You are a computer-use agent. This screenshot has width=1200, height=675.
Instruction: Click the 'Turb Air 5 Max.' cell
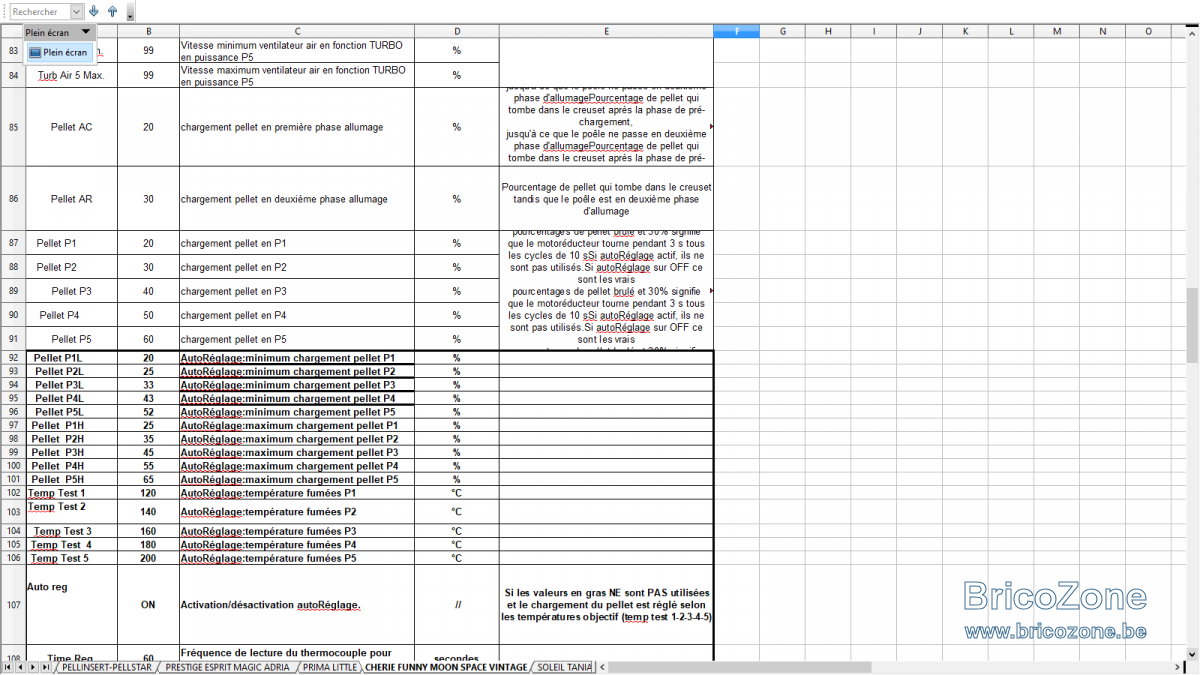71,75
